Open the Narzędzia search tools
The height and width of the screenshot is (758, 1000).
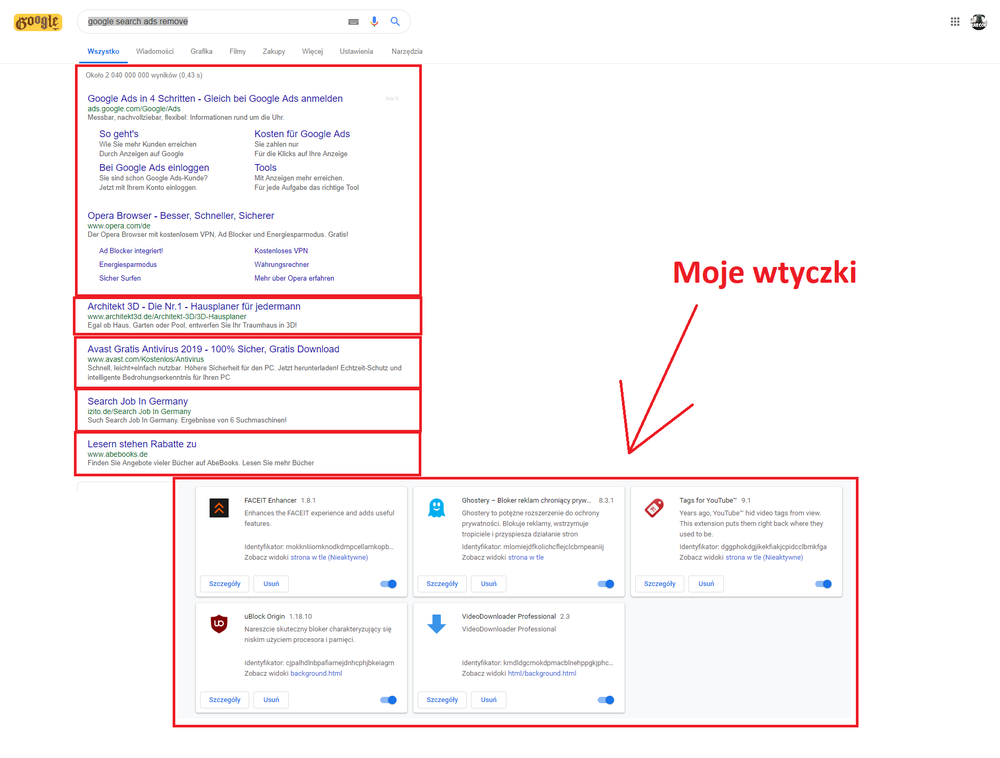coord(407,52)
